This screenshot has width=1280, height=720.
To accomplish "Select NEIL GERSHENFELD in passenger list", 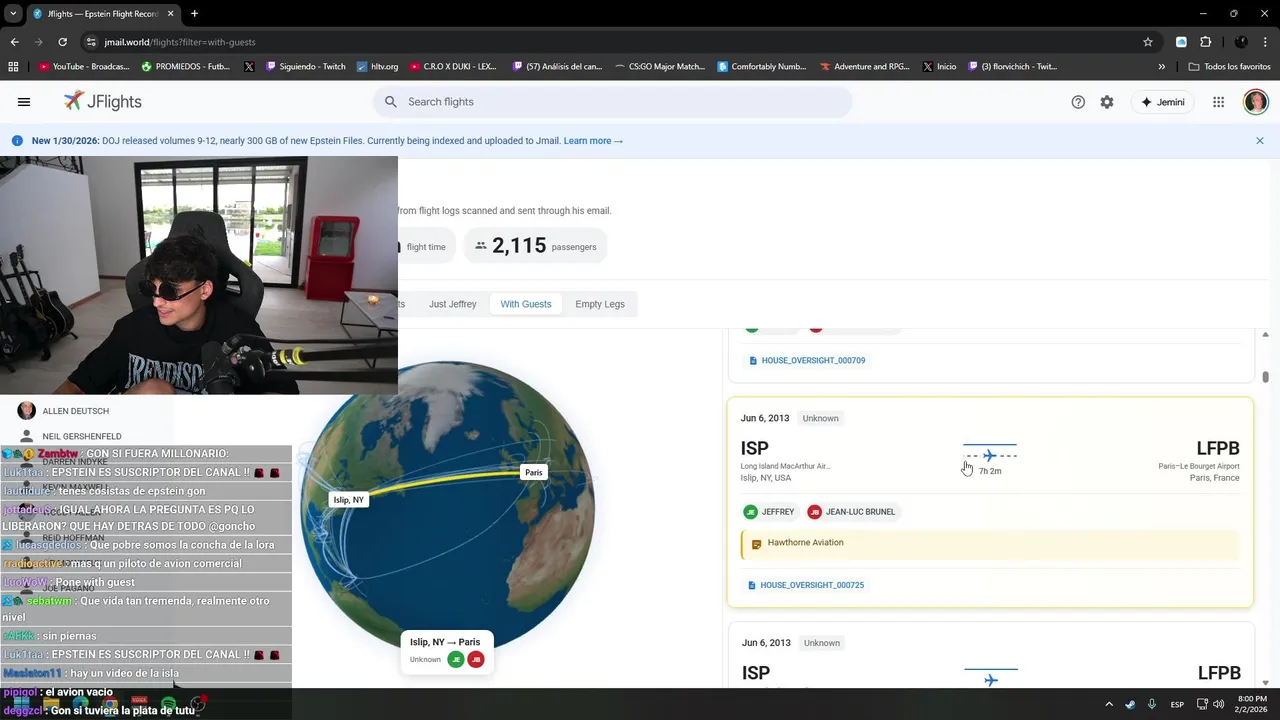I will click(x=82, y=437).
